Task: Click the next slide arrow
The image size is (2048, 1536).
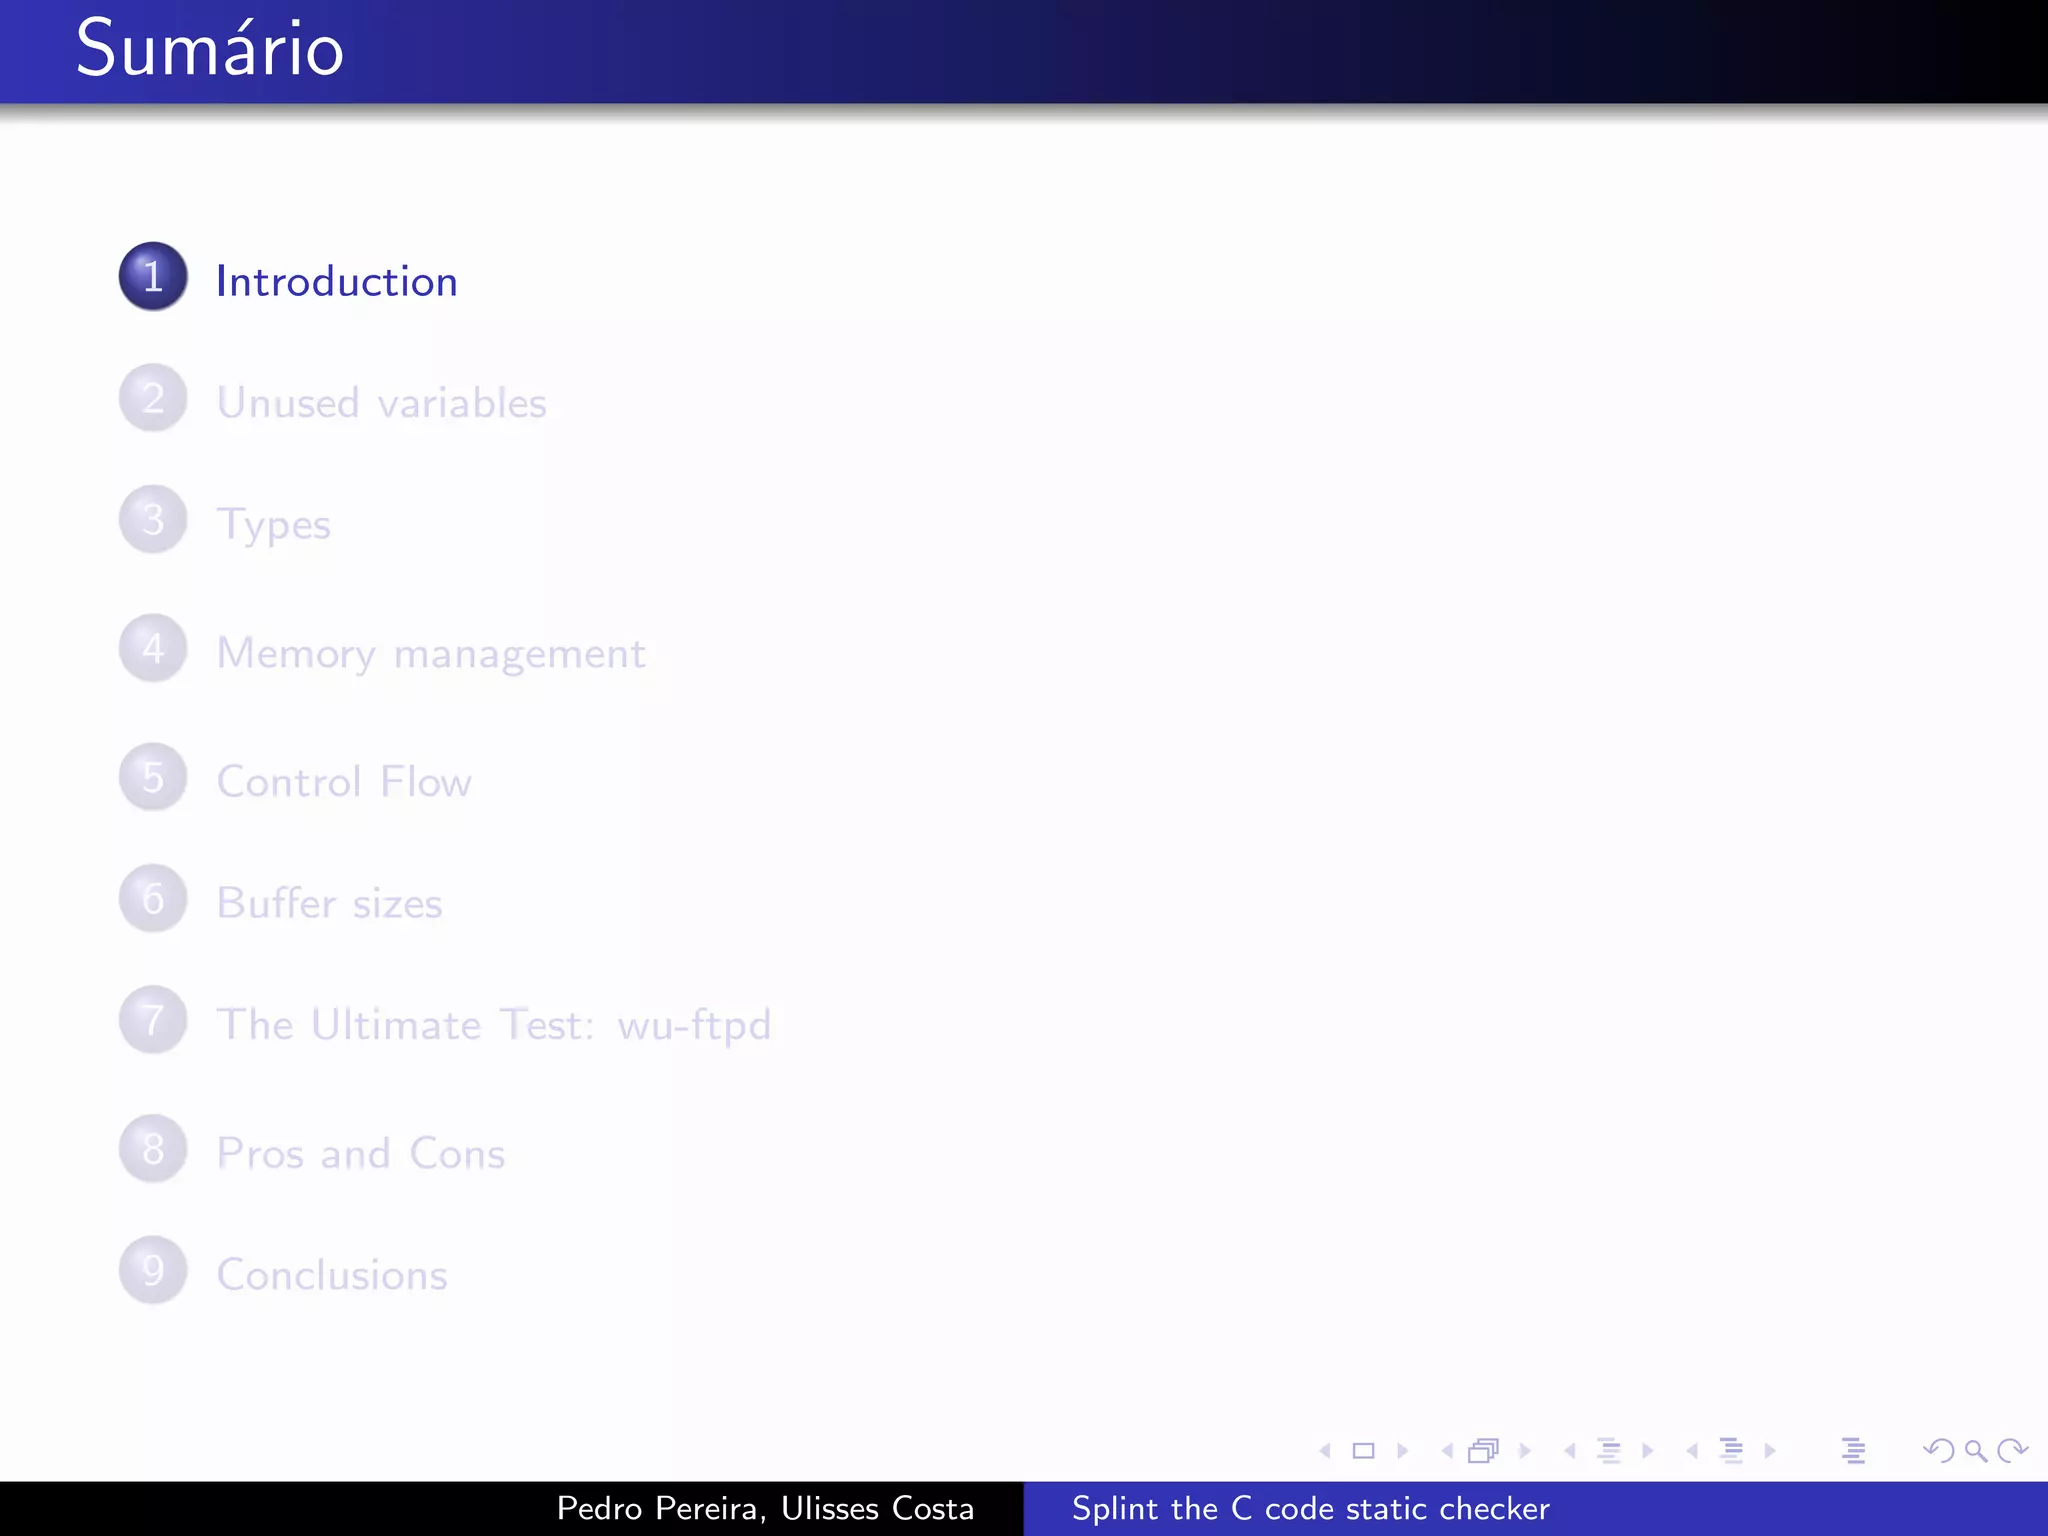Action: pos(1402,1451)
